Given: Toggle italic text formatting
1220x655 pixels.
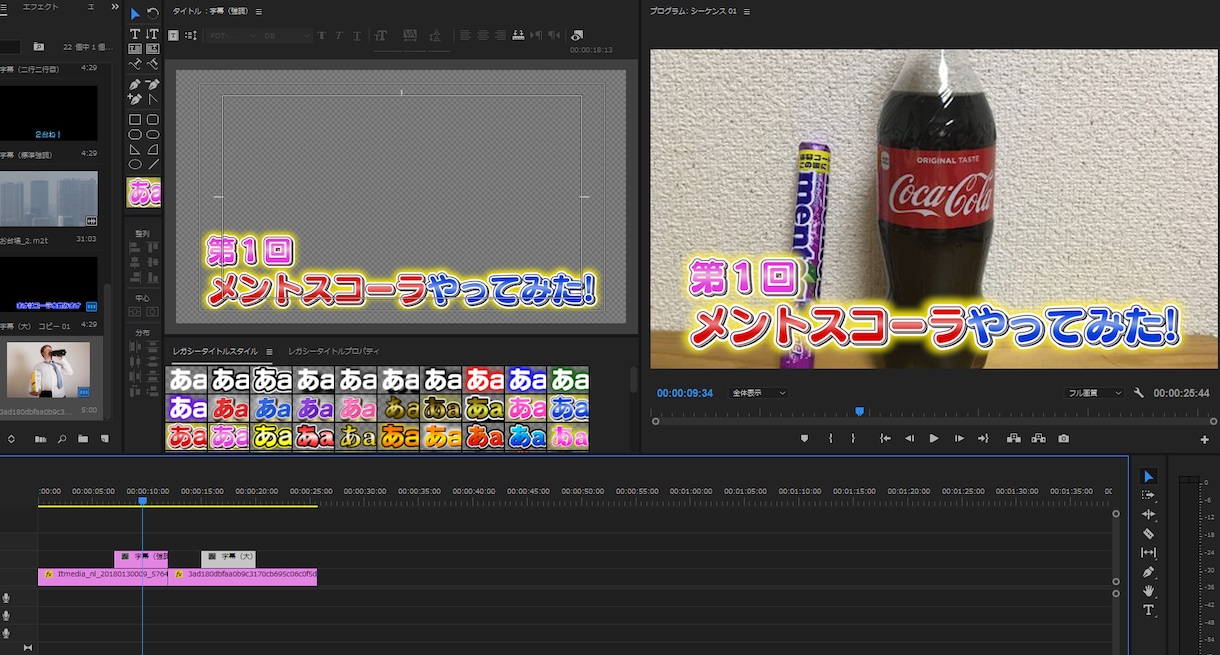Looking at the screenshot, I should (339, 35).
